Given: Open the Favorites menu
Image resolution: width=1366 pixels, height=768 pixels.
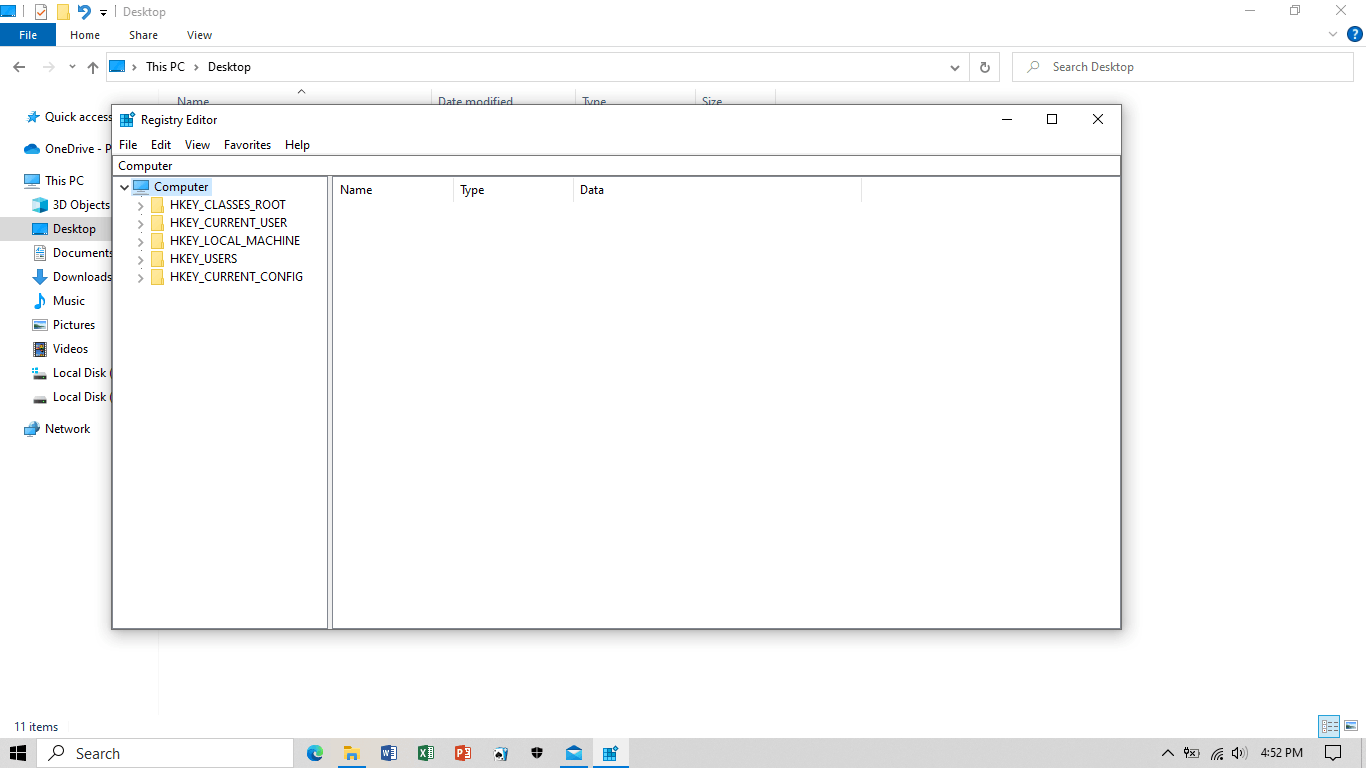Looking at the screenshot, I should click(x=247, y=145).
